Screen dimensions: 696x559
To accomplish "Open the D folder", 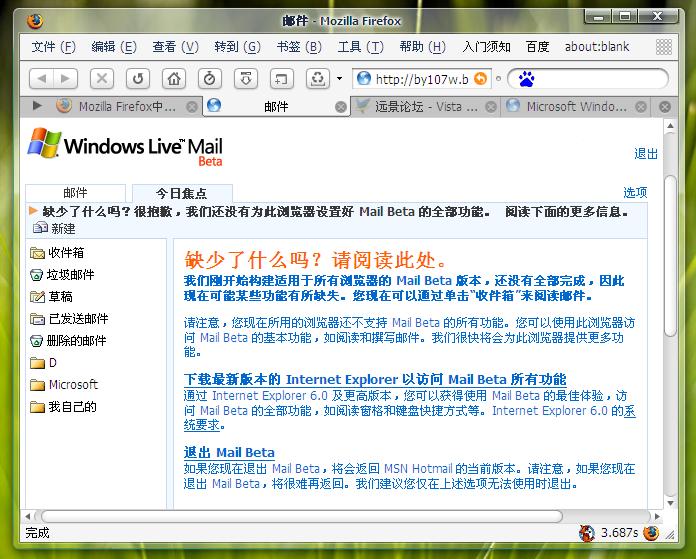I will click(x=44, y=363).
